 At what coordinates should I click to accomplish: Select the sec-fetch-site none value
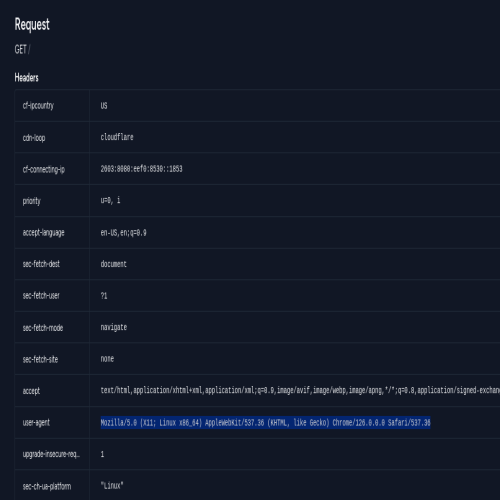click(x=107, y=359)
